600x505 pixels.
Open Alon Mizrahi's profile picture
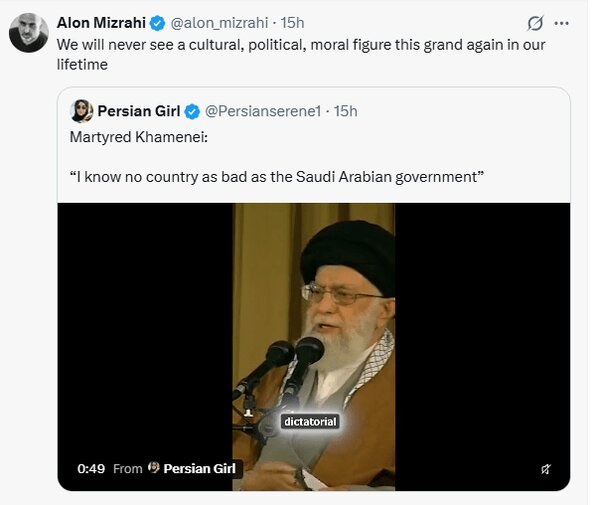[29, 33]
